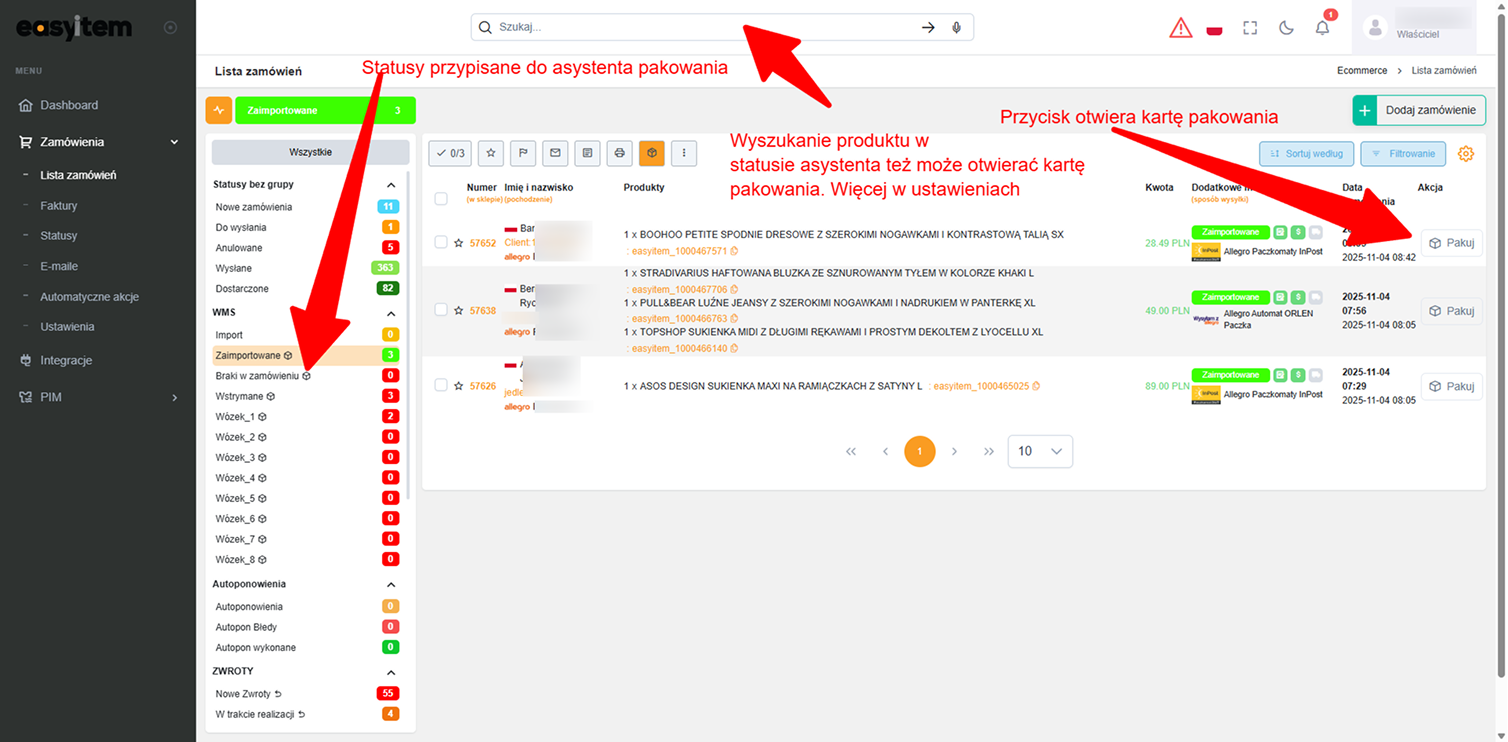
Task: Tick checkbox for order 57626
Action: pyautogui.click(x=441, y=385)
